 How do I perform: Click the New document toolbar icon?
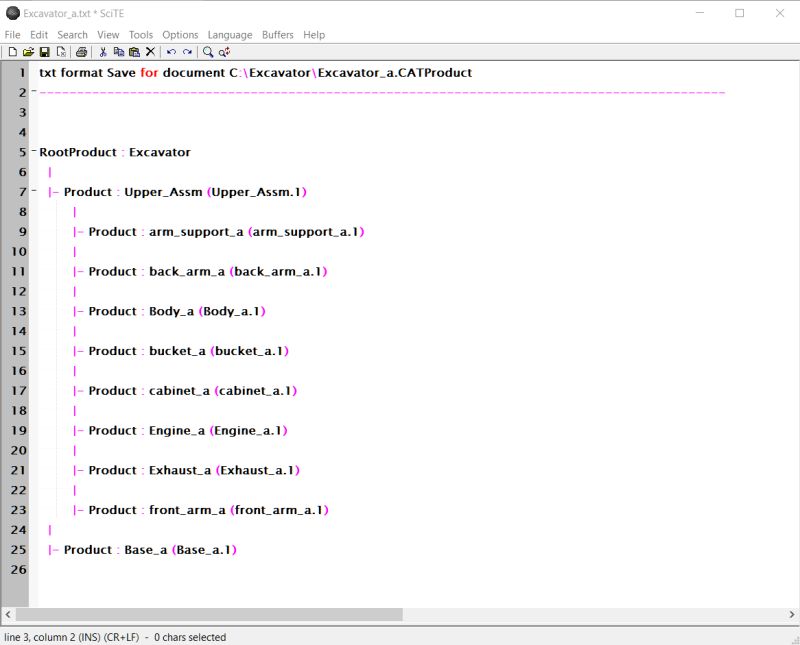pyautogui.click(x=13, y=52)
